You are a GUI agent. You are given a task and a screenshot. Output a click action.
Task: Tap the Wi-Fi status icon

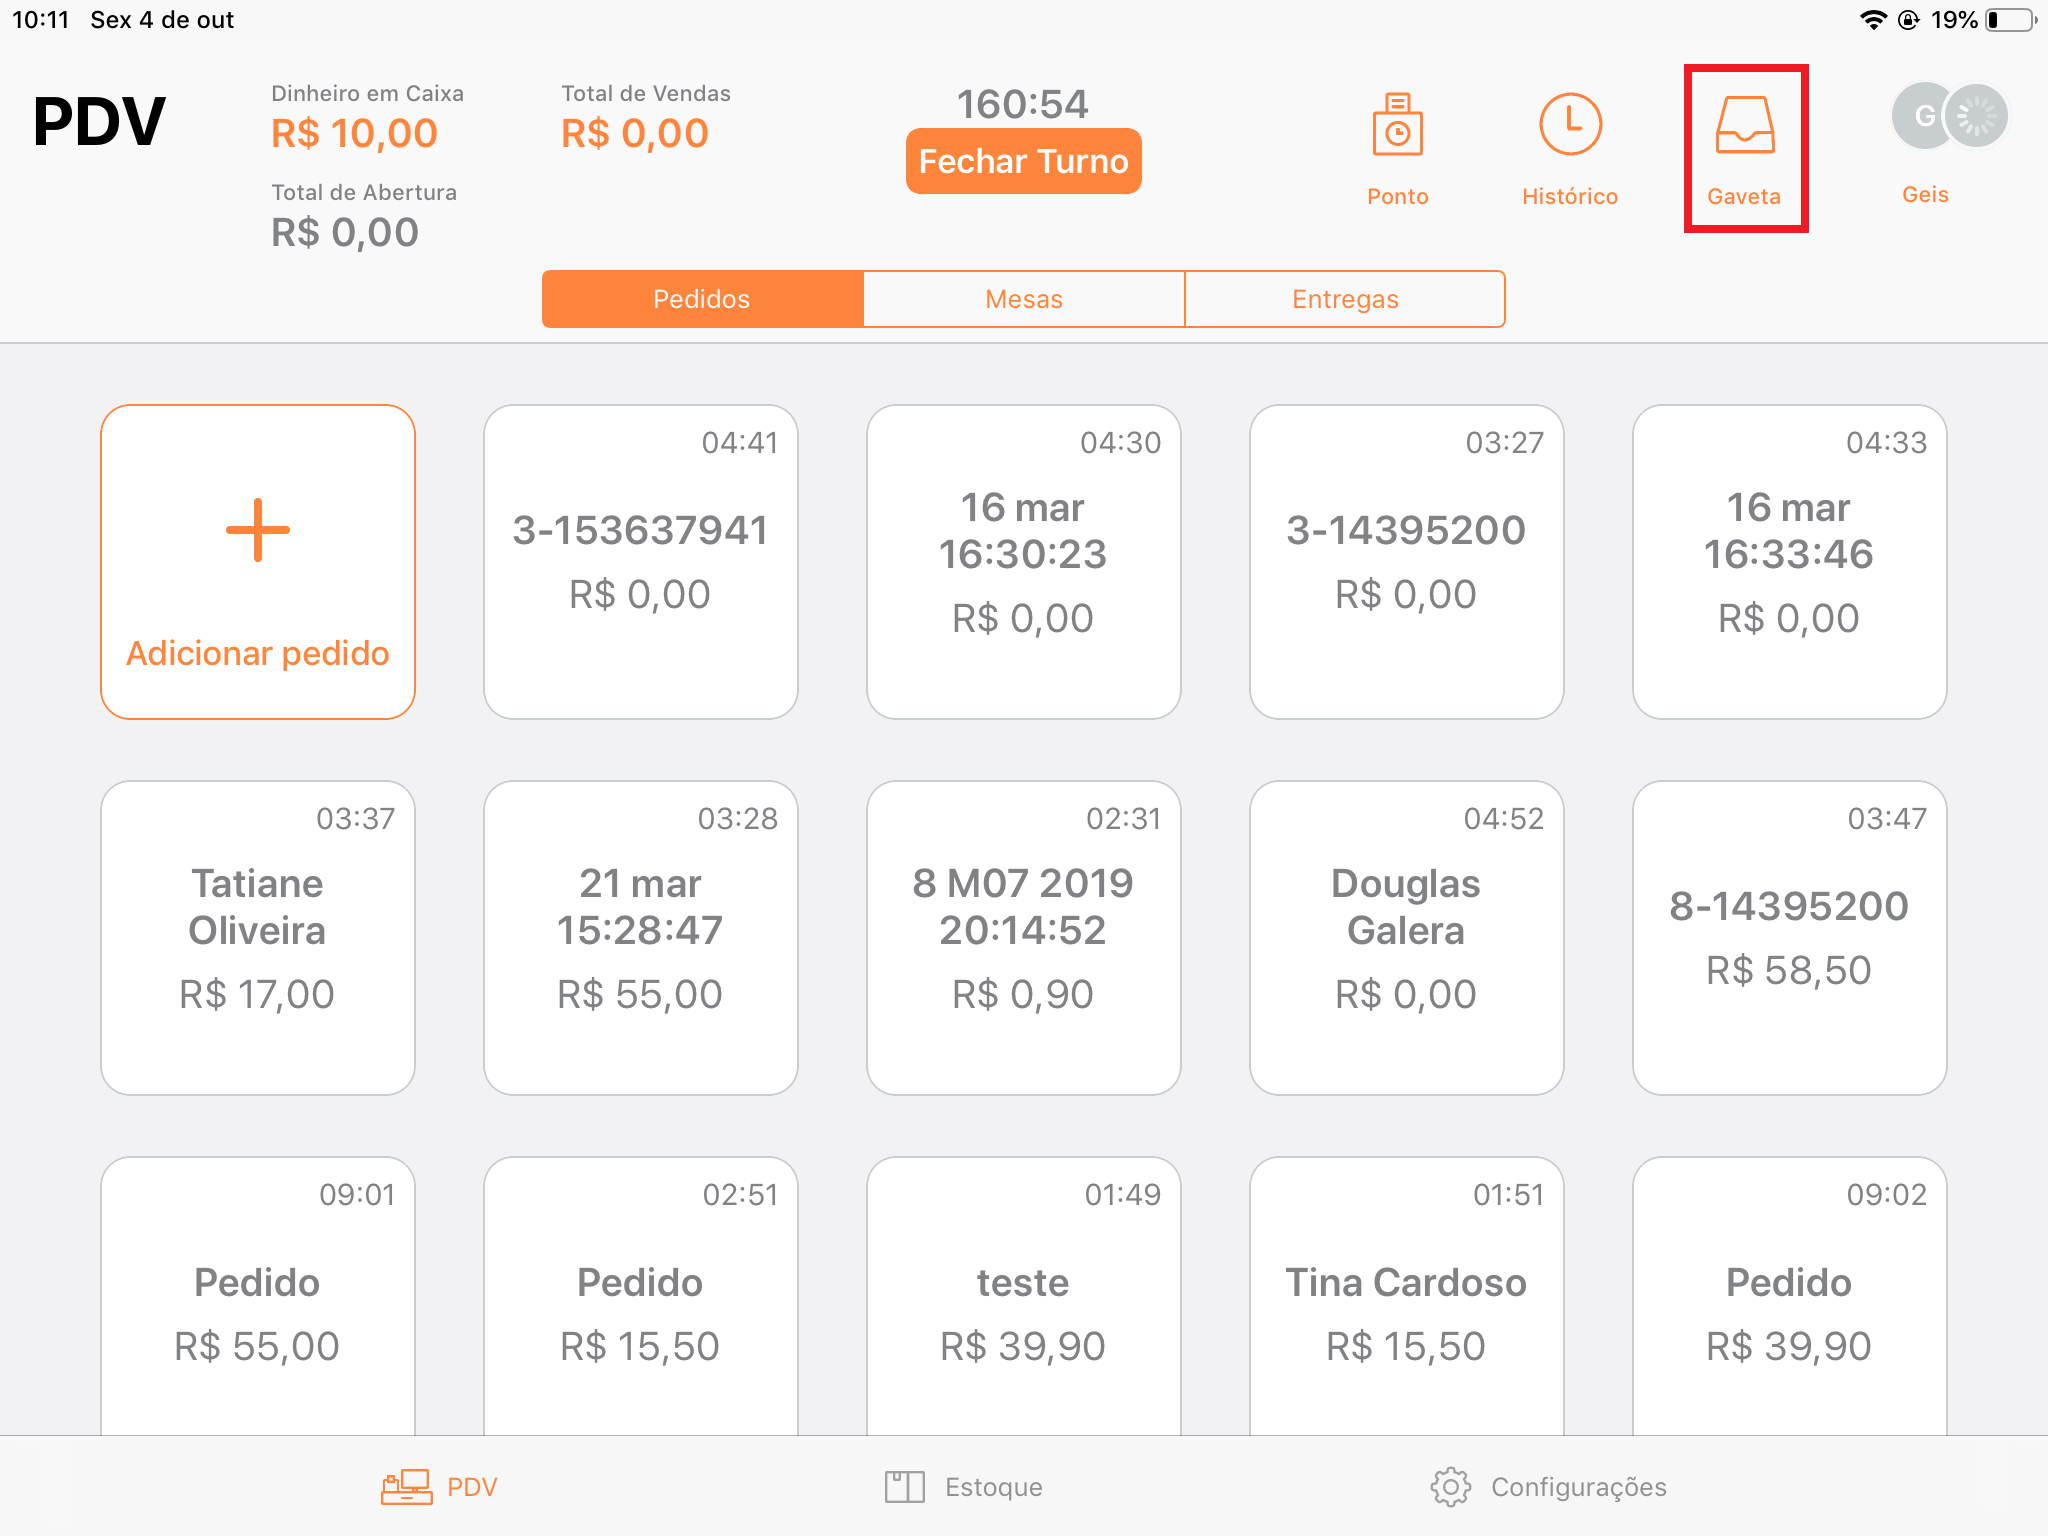(1872, 20)
